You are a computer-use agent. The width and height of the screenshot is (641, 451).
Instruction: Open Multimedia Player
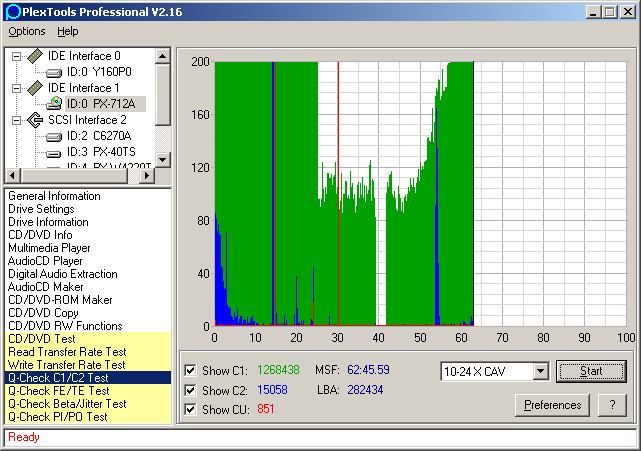[49, 248]
